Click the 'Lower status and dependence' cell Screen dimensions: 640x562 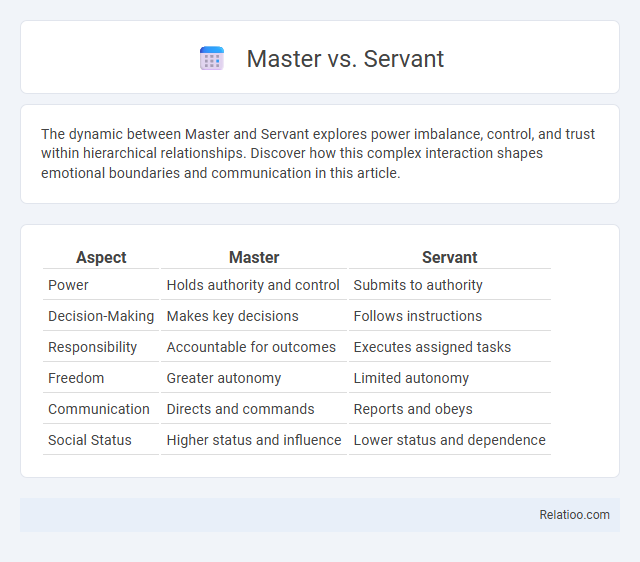450,440
